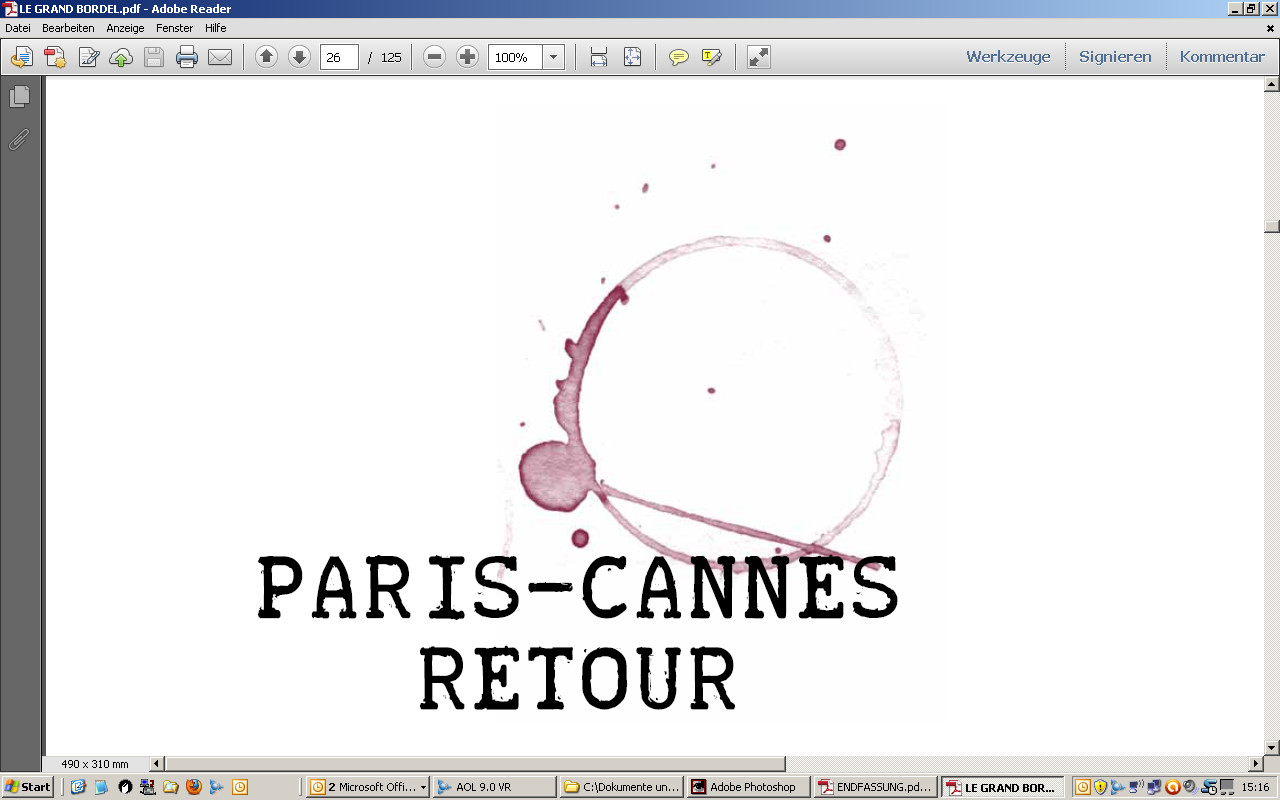This screenshot has height=800, width=1280.
Task: Open the Werkzeuge pane
Action: point(1008,57)
